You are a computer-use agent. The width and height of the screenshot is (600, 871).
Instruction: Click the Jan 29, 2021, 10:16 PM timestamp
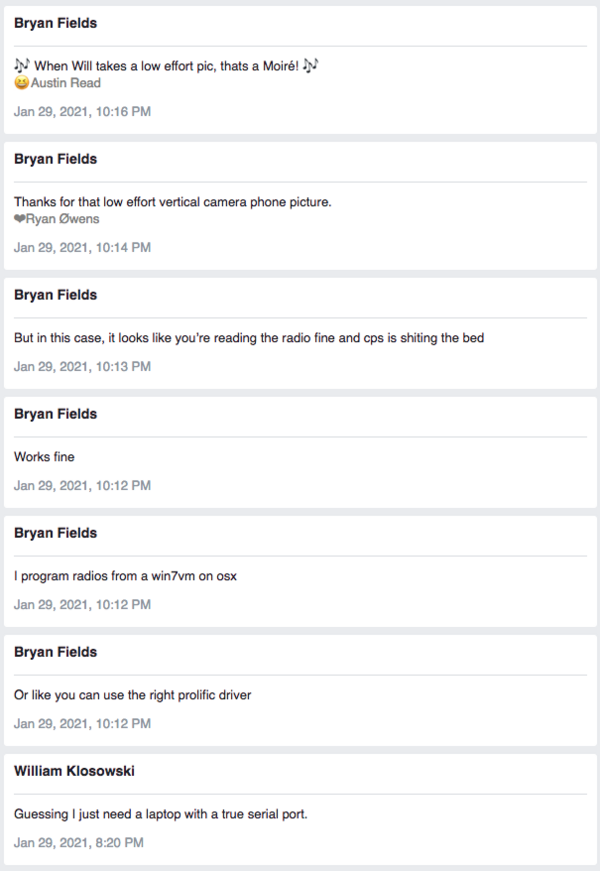point(82,112)
